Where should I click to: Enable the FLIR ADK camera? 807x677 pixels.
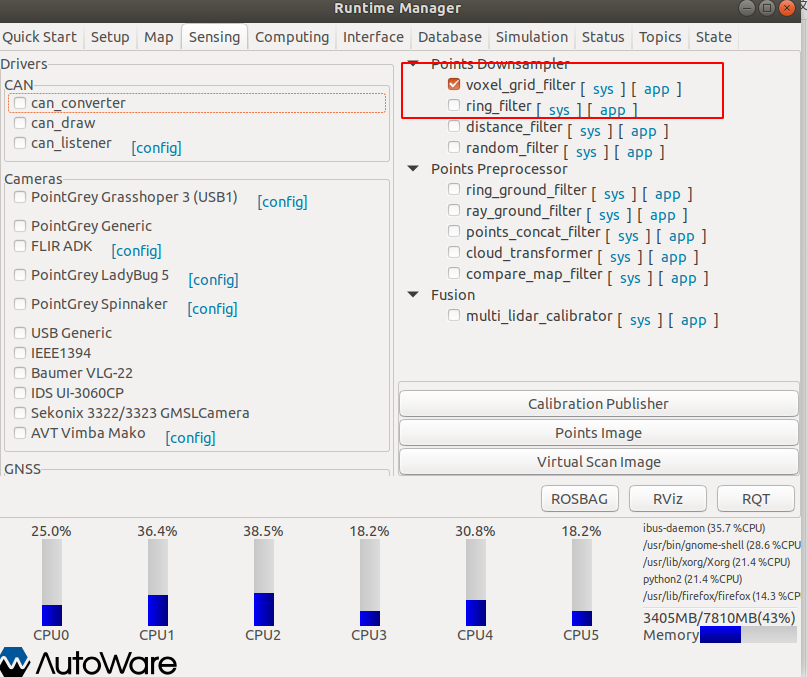18,246
